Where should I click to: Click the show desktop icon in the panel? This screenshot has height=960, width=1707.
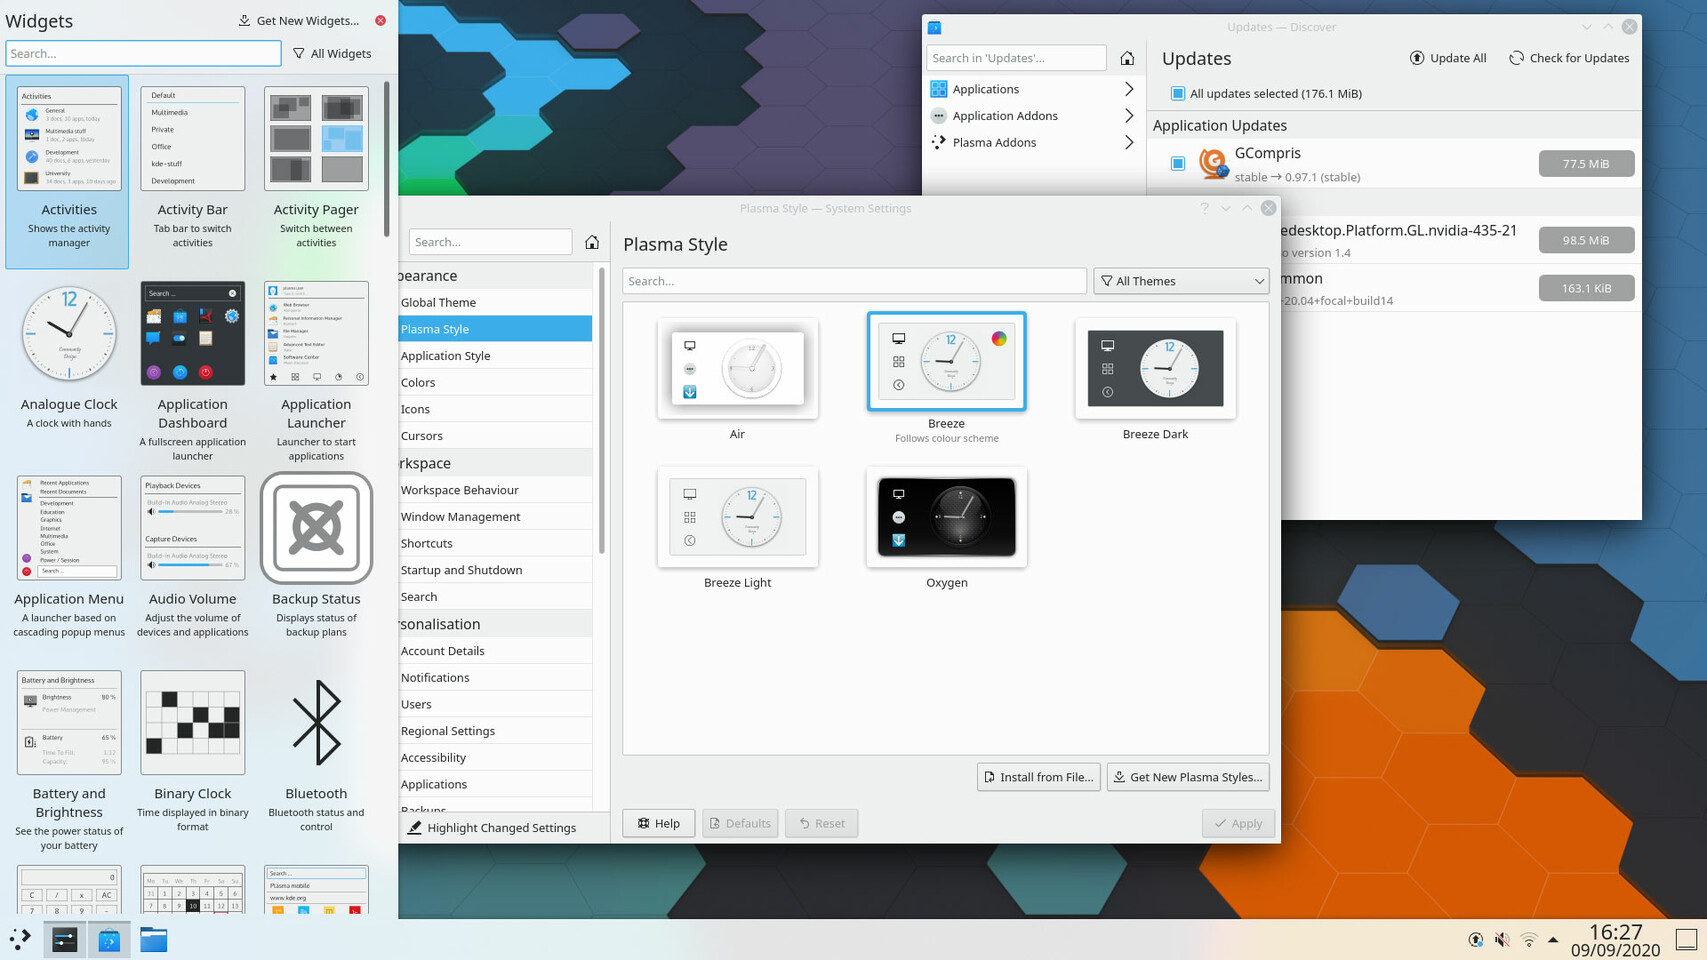tap(1686, 940)
